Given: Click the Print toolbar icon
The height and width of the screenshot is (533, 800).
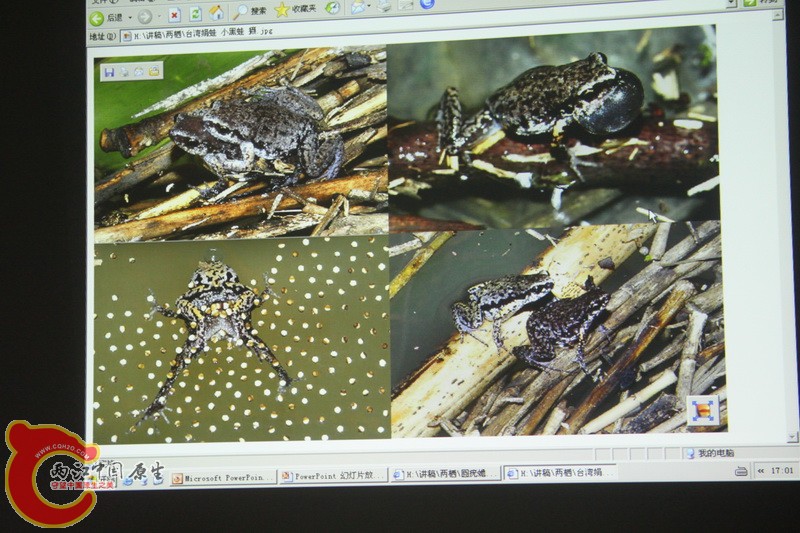Looking at the screenshot, I should (x=384, y=5).
